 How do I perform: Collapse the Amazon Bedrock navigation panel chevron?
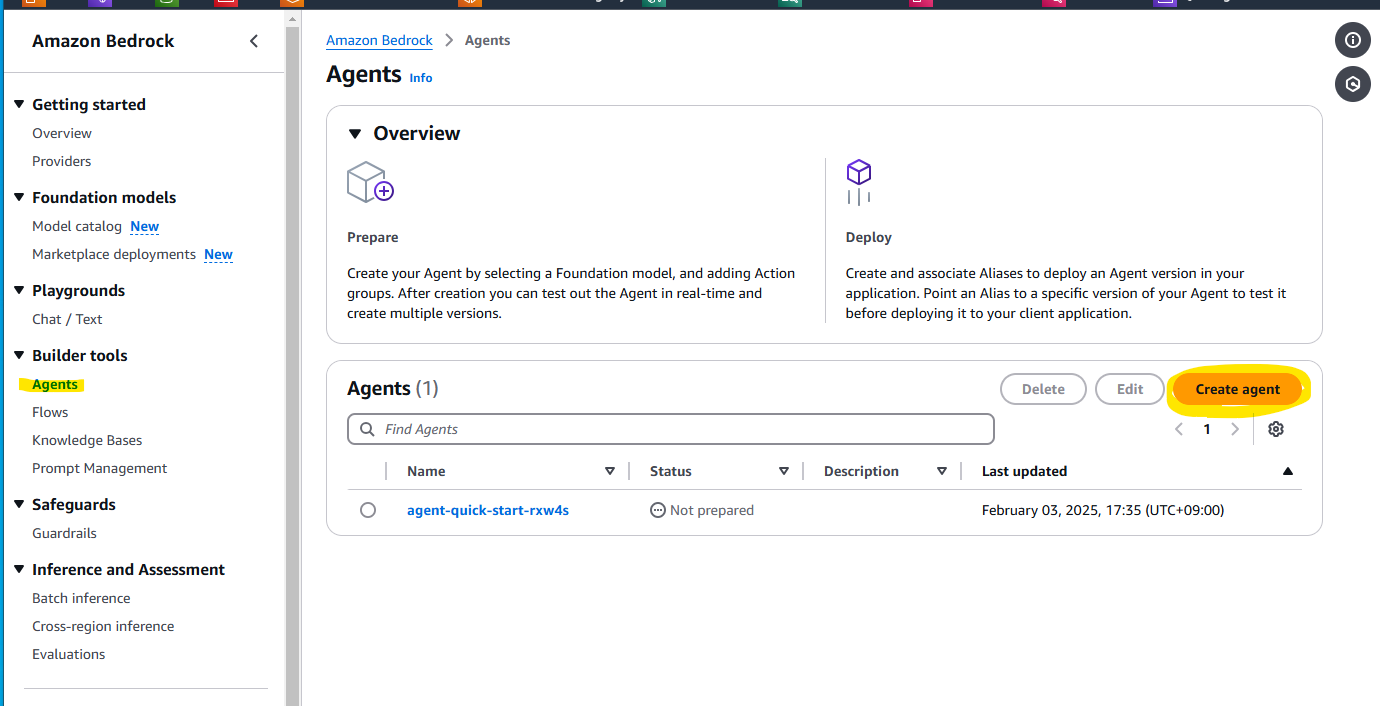click(x=253, y=41)
